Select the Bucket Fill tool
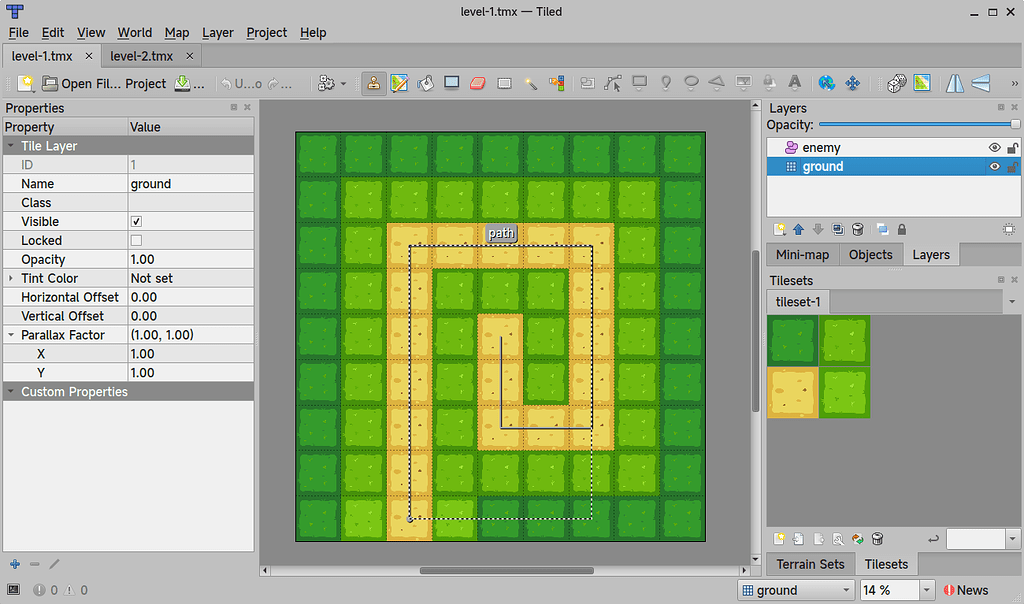Image resolution: width=1024 pixels, height=604 pixels. [x=424, y=84]
